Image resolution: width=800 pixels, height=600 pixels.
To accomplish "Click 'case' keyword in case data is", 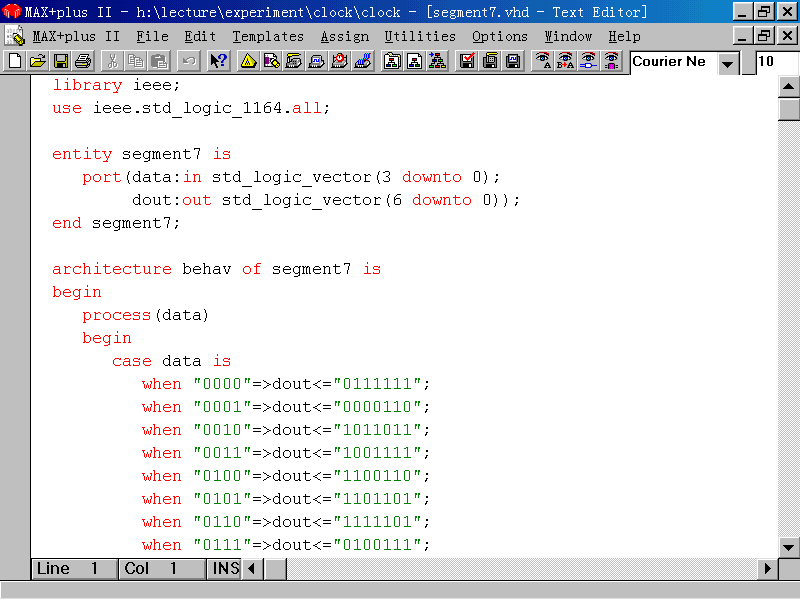I will [132, 361].
